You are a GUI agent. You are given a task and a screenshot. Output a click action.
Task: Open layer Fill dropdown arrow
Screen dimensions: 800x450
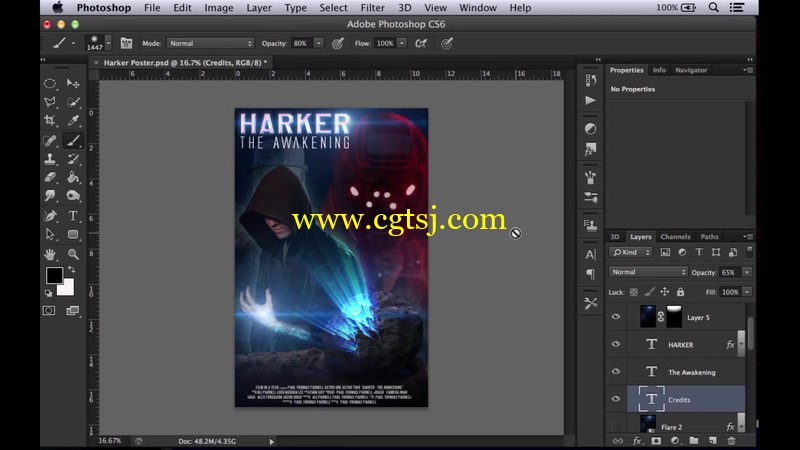pos(747,292)
